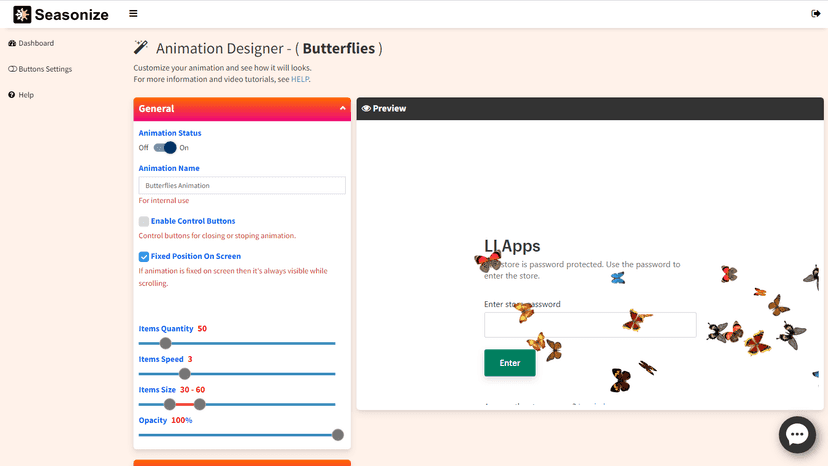Click the green Enter button in the preview
The height and width of the screenshot is (466, 828).
point(510,363)
